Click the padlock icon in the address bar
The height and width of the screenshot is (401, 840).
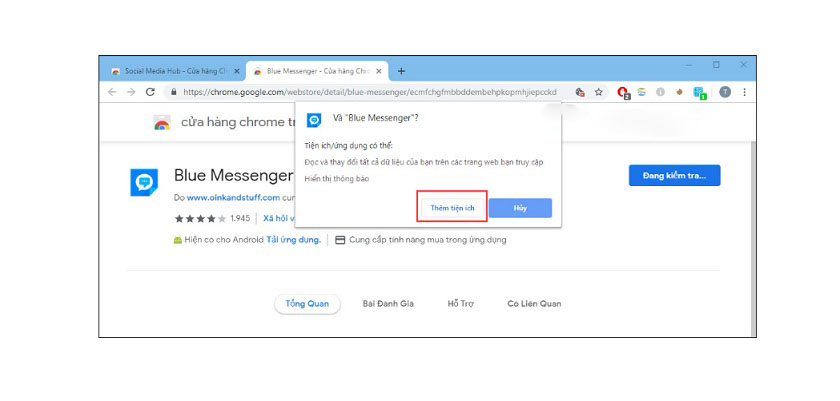pyautogui.click(x=174, y=92)
